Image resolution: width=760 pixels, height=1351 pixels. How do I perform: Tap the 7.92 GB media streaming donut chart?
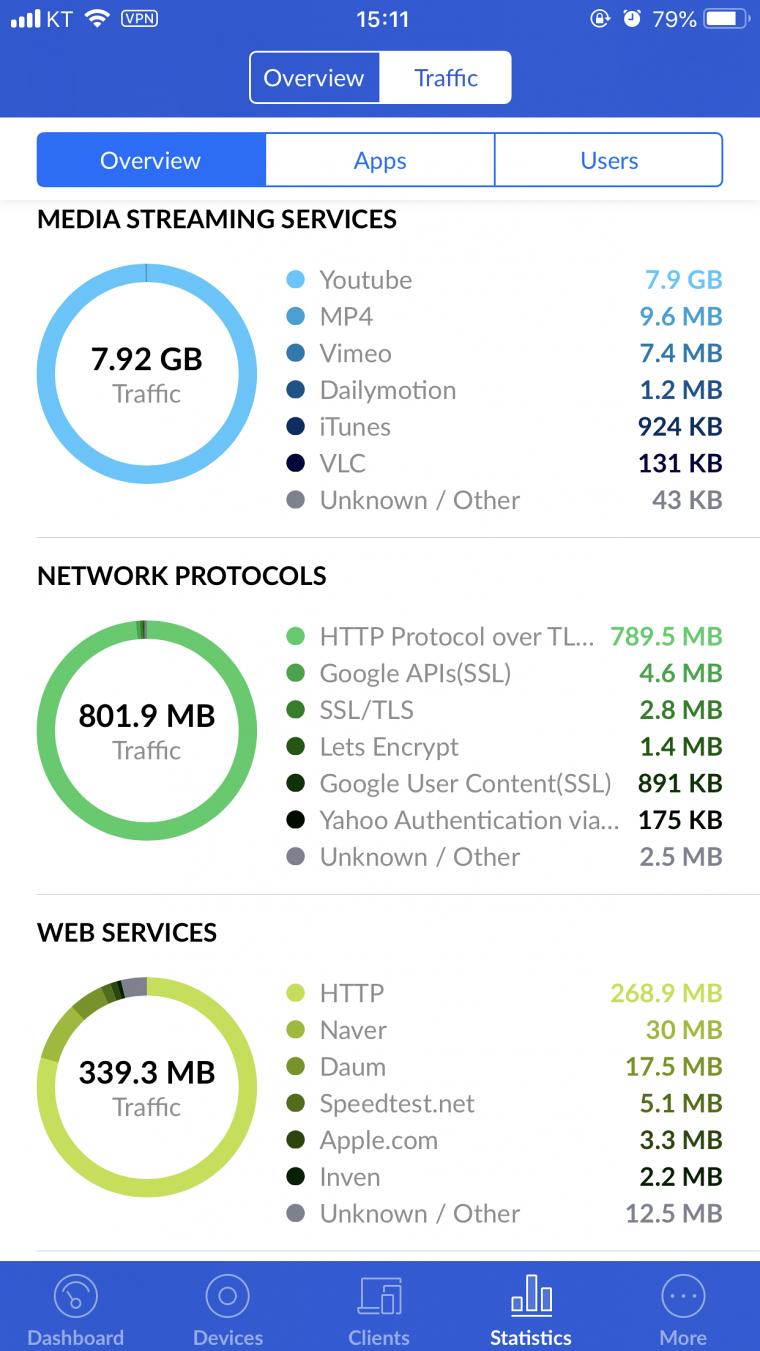[147, 374]
